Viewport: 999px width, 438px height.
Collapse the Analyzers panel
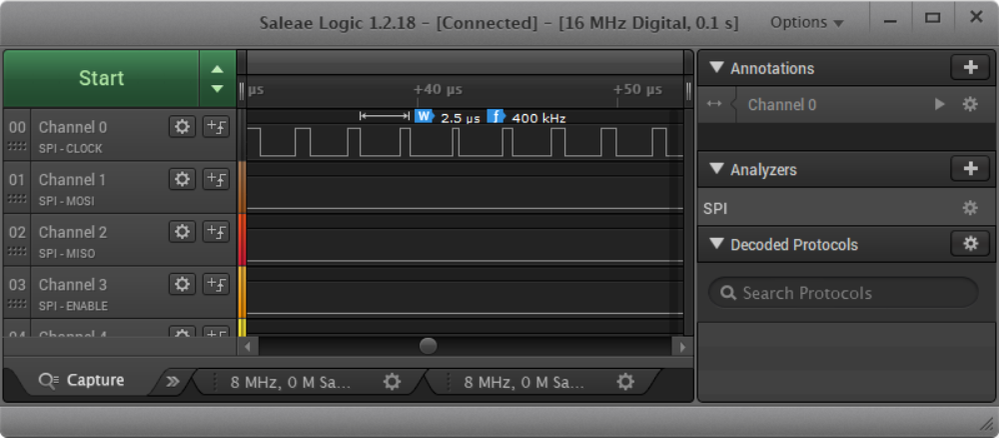[717, 169]
